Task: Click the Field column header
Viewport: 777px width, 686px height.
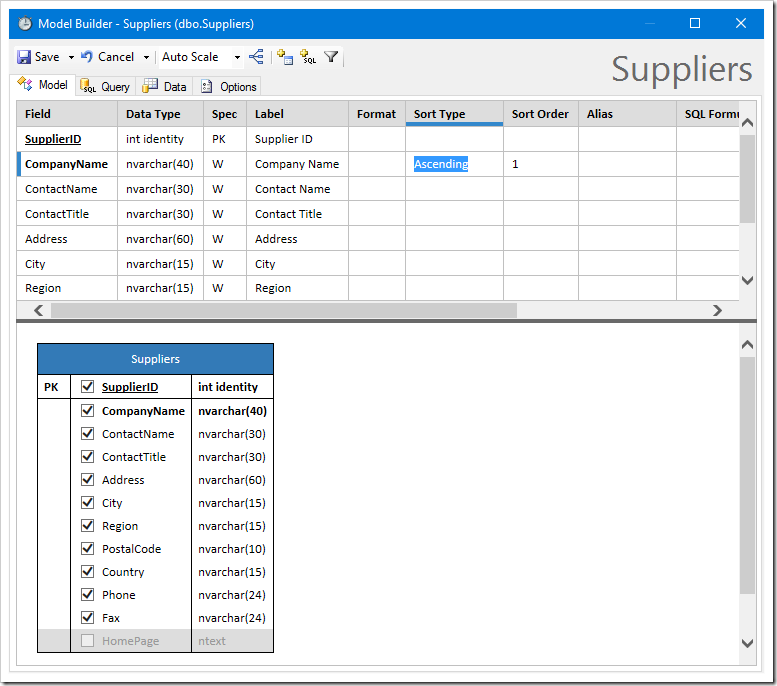Action: click(x=67, y=114)
